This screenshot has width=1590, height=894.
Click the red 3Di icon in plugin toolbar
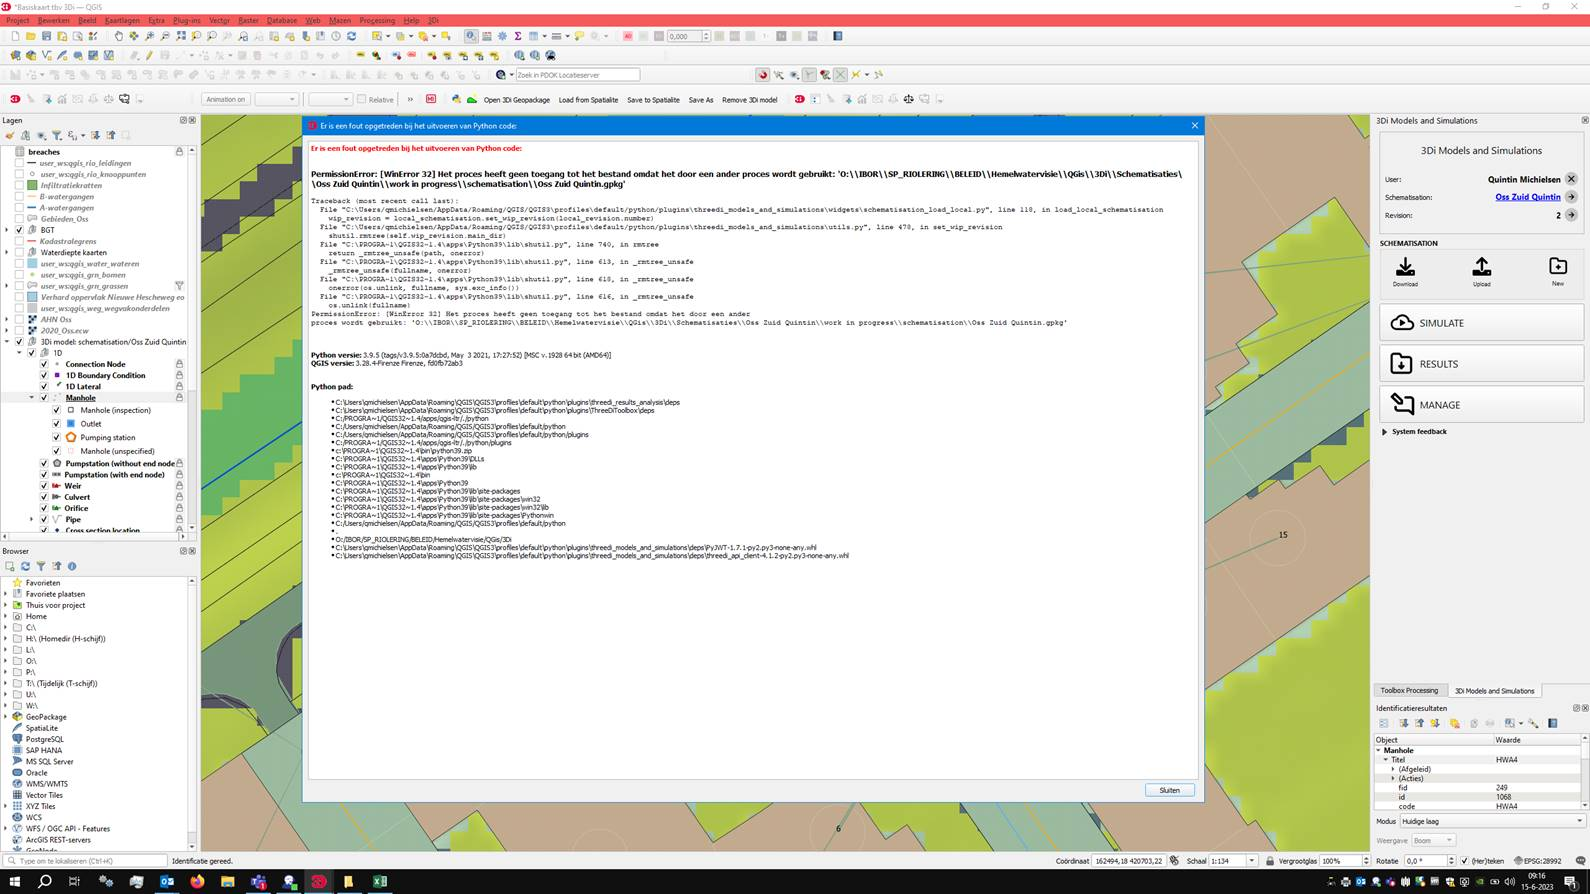15,99
